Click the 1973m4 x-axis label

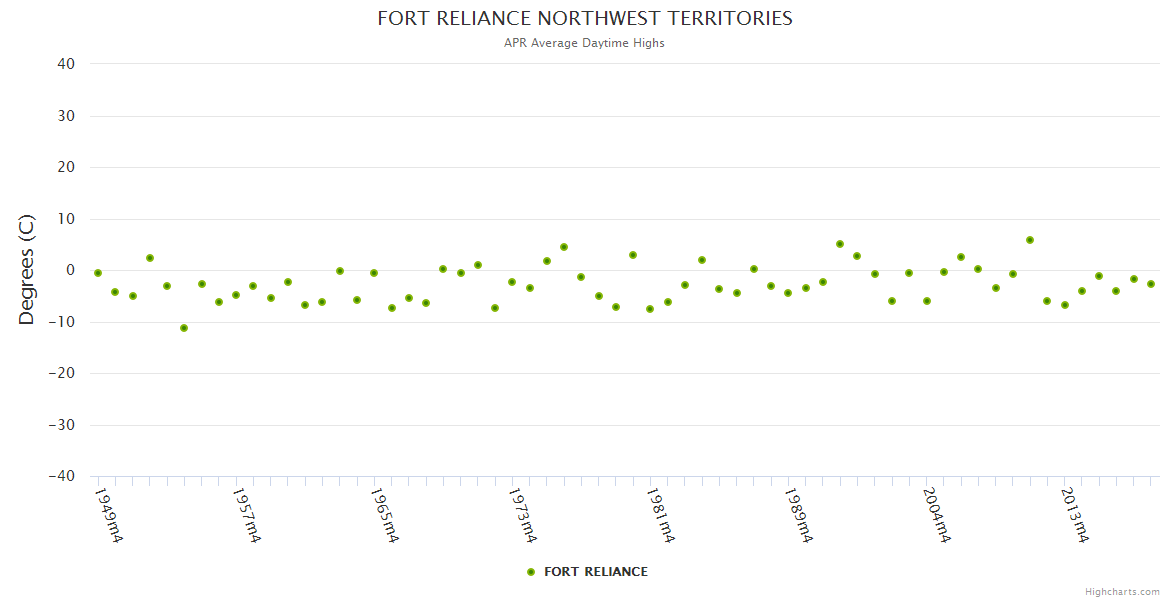(x=522, y=515)
